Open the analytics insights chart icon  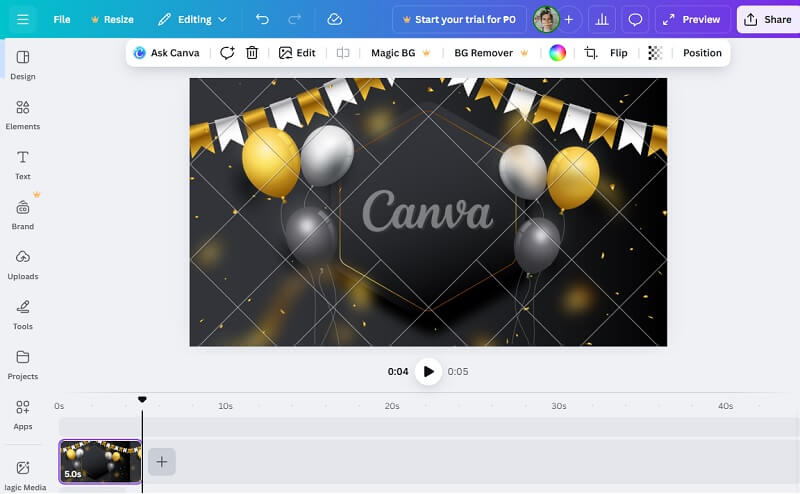click(602, 19)
